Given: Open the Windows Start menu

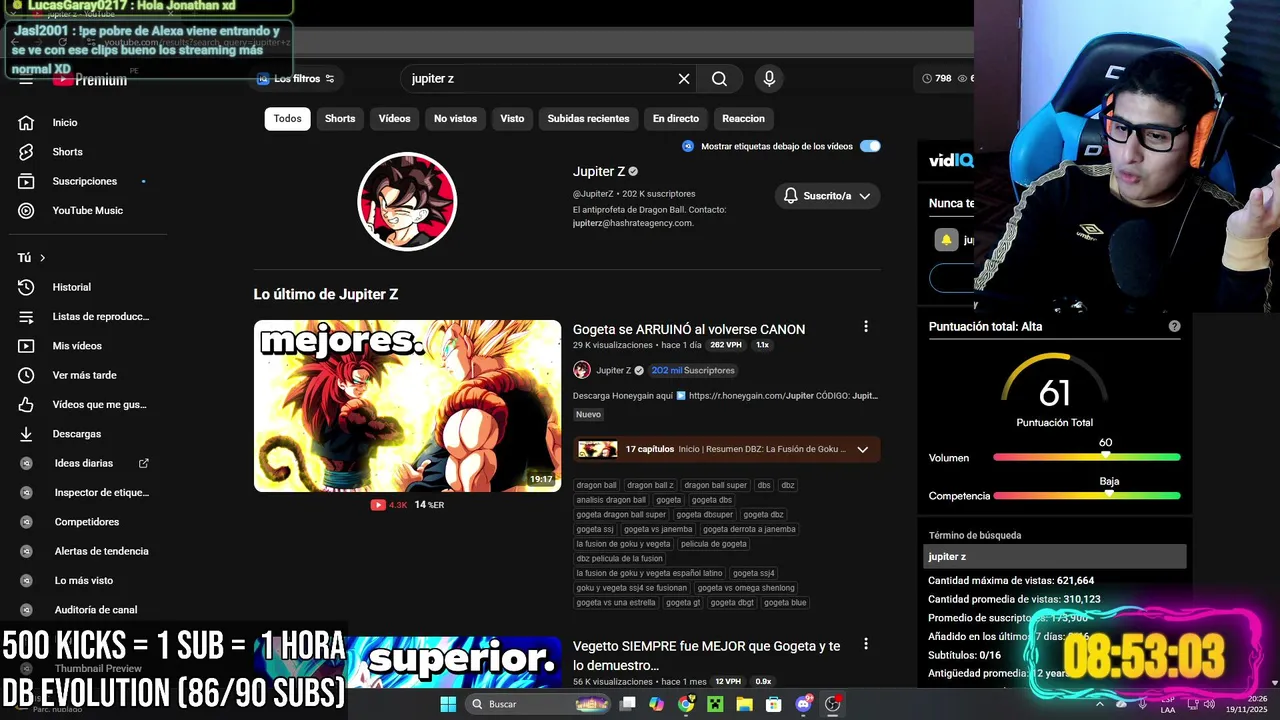Looking at the screenshot, I should [448, 704].
